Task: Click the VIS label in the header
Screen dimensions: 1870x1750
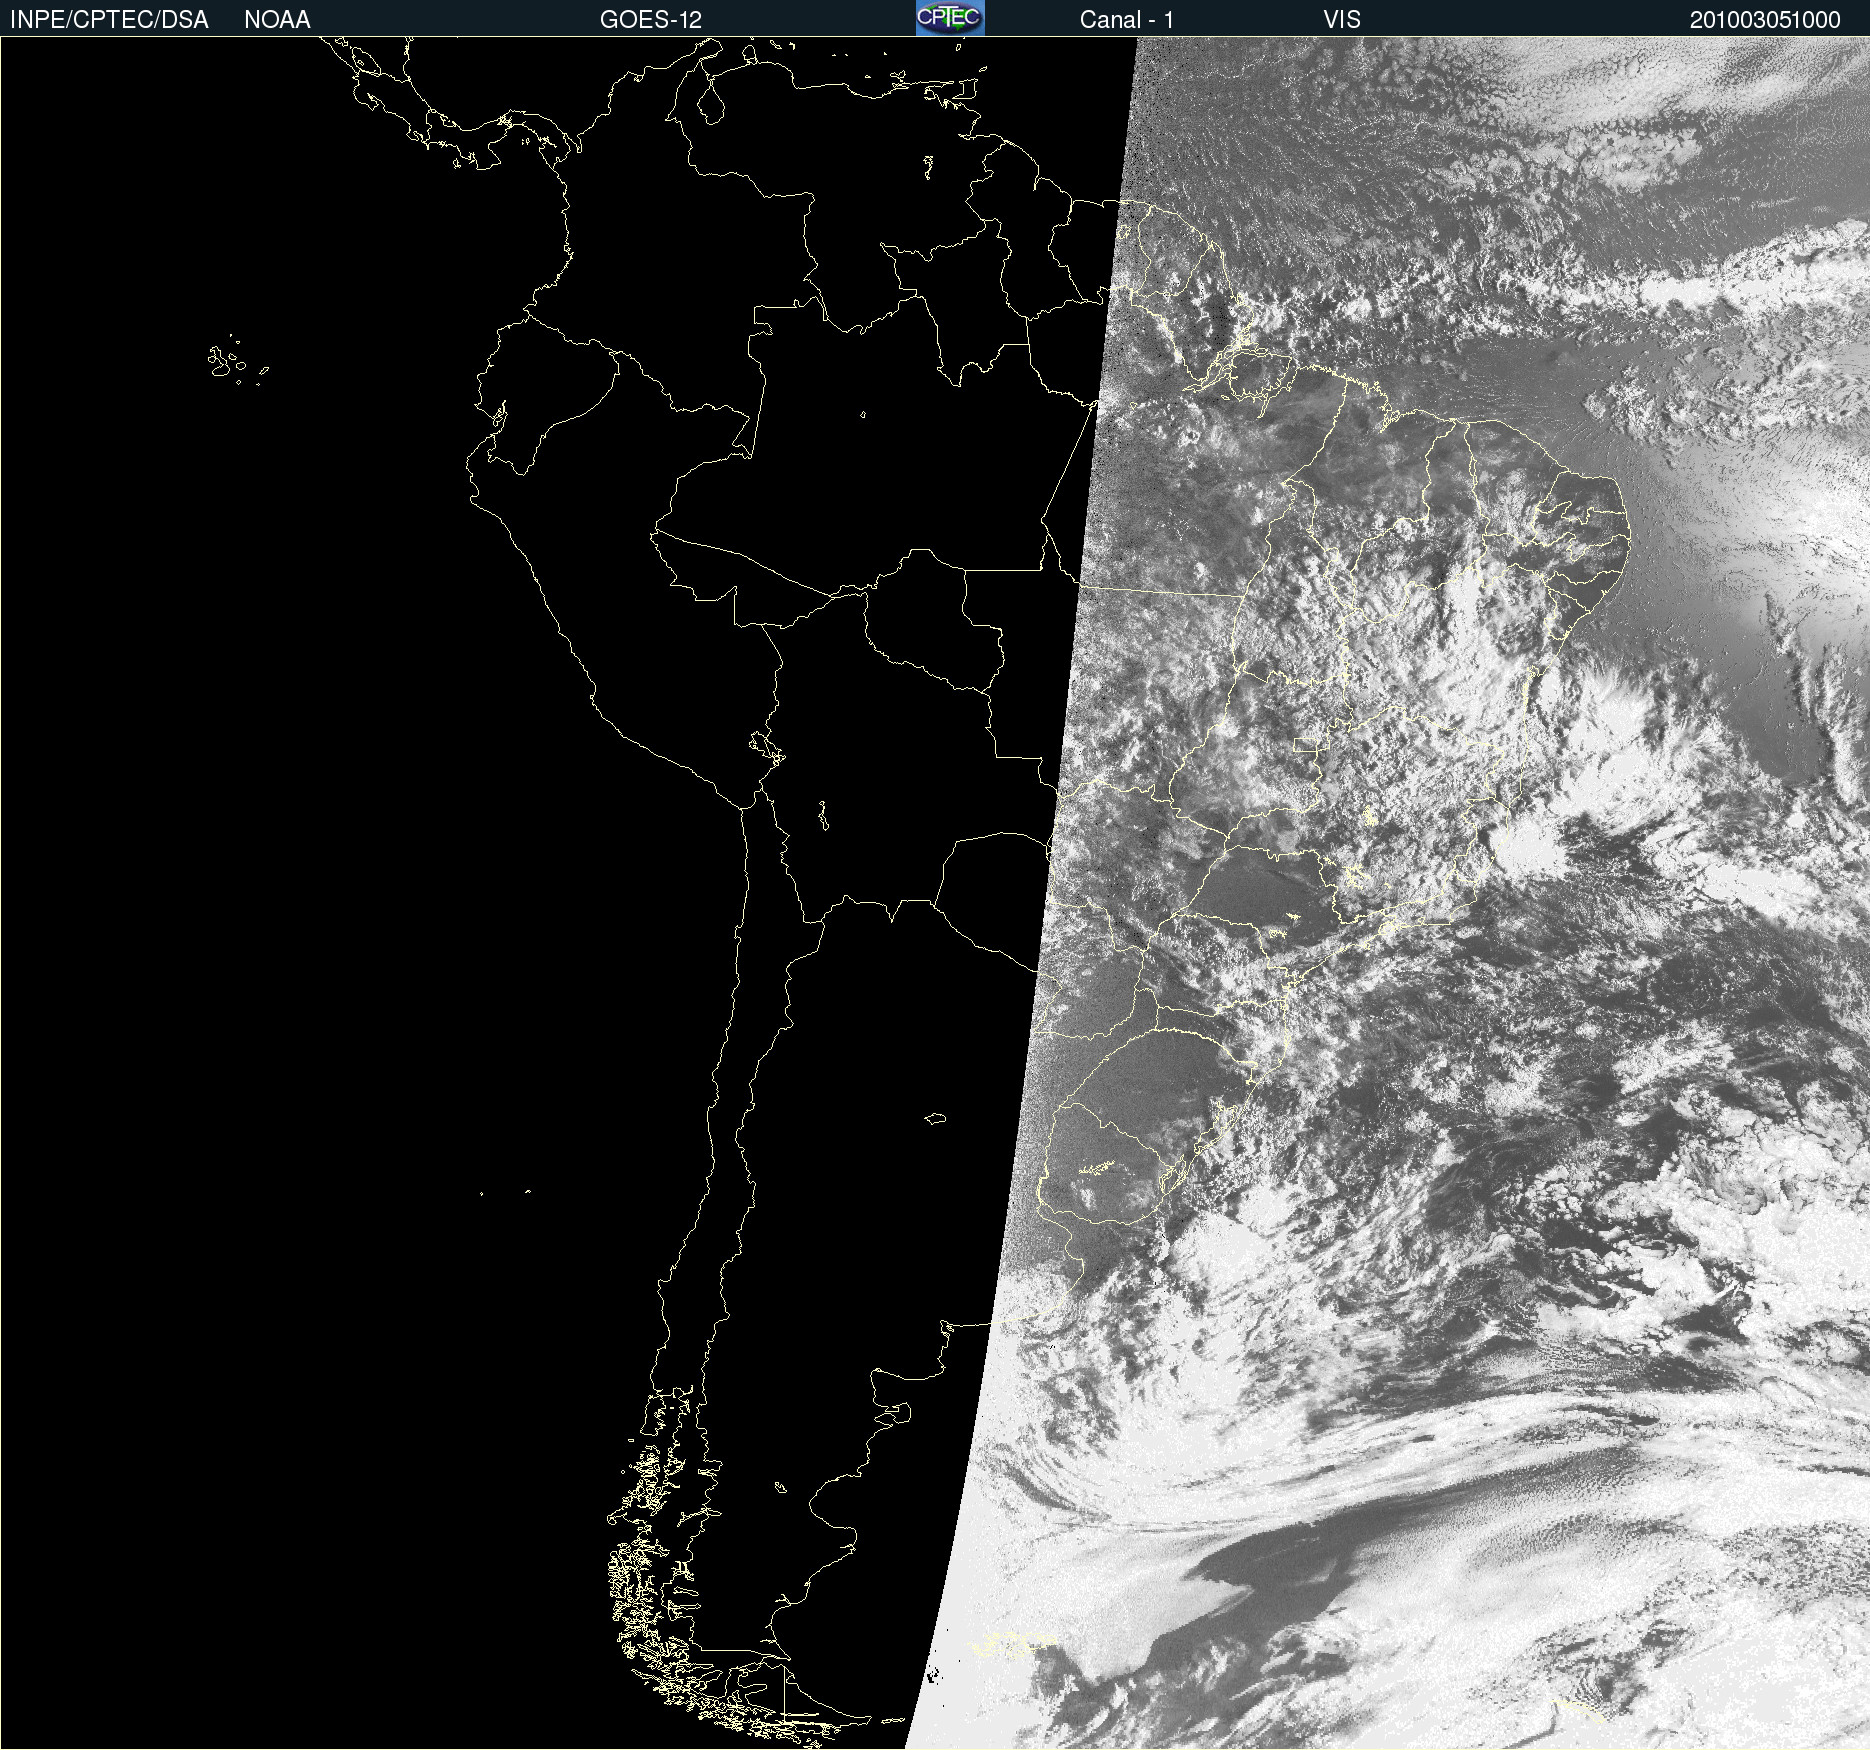Action: (1342, 20)
